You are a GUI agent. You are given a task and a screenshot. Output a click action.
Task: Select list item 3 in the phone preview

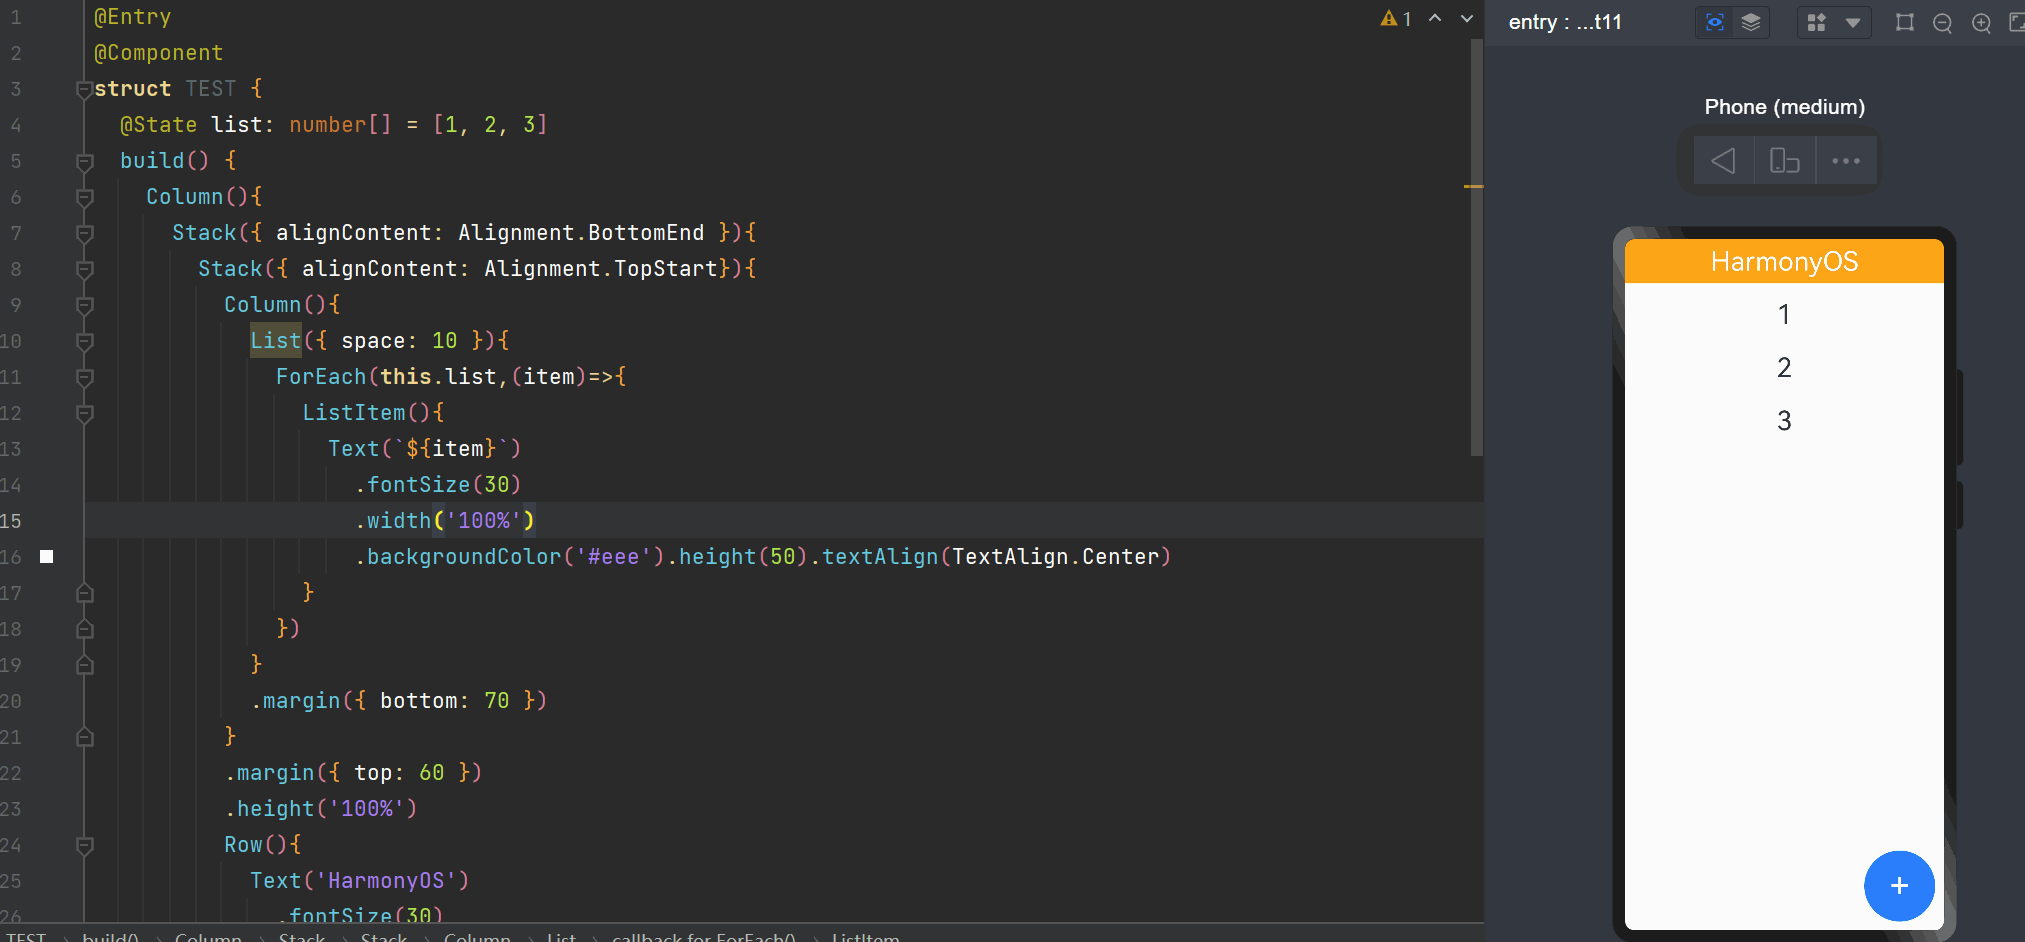1784,420
